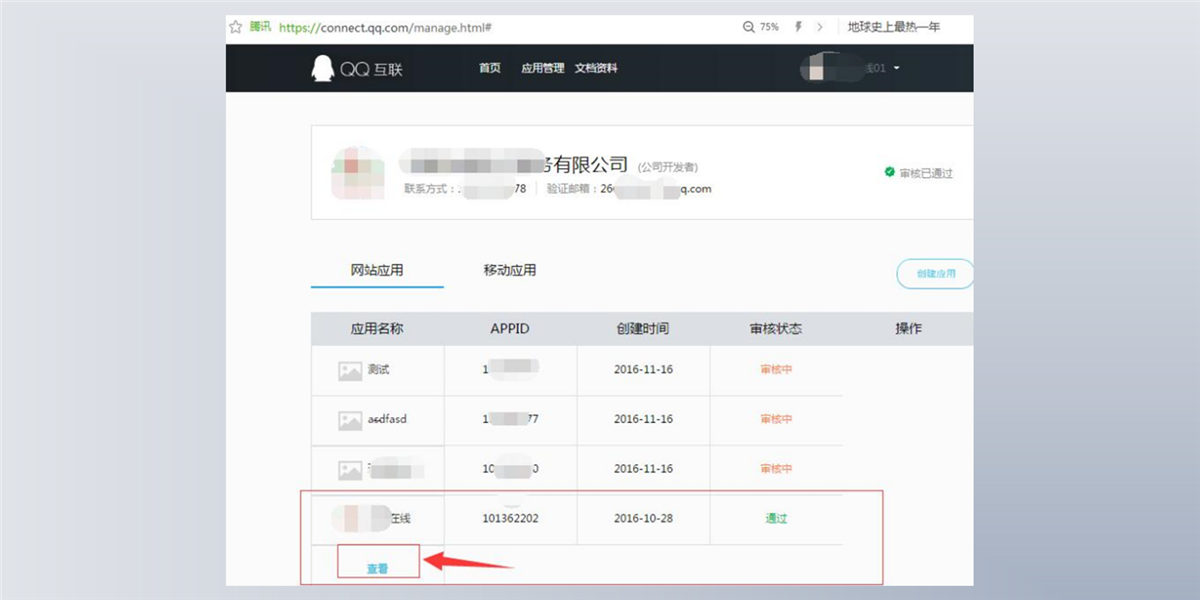Click the image icon of 测试 app
The height and width of the screenshot is (600, 1200).
coord(350,370)
